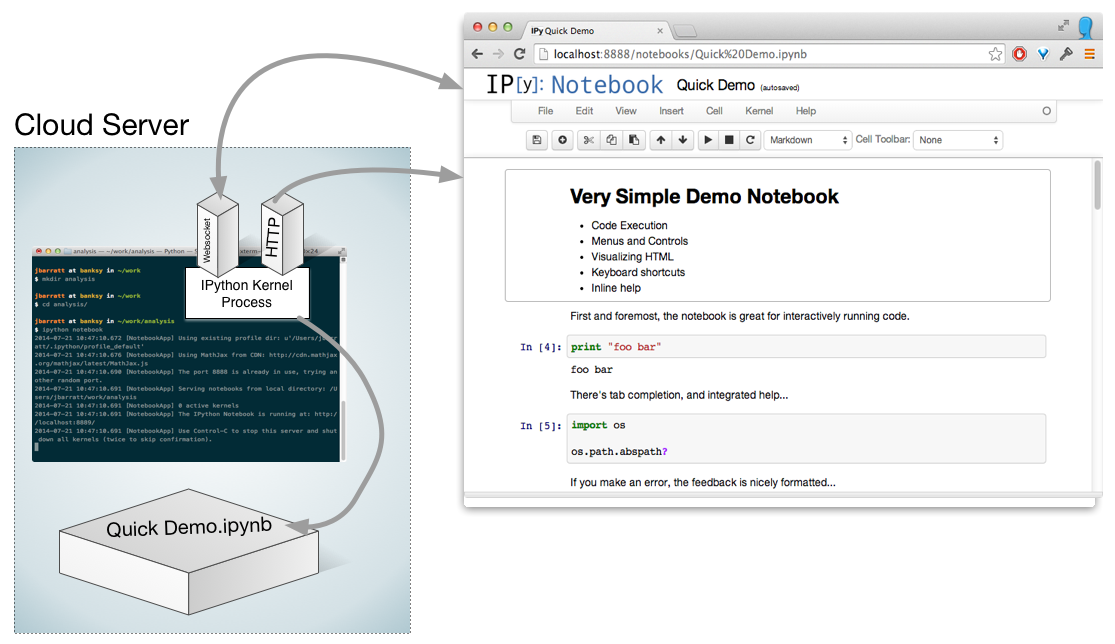1115x644 pixels.
Task: Go forward using the browser forward arrow
Action: pyautogui.click(x=498, y=54)
